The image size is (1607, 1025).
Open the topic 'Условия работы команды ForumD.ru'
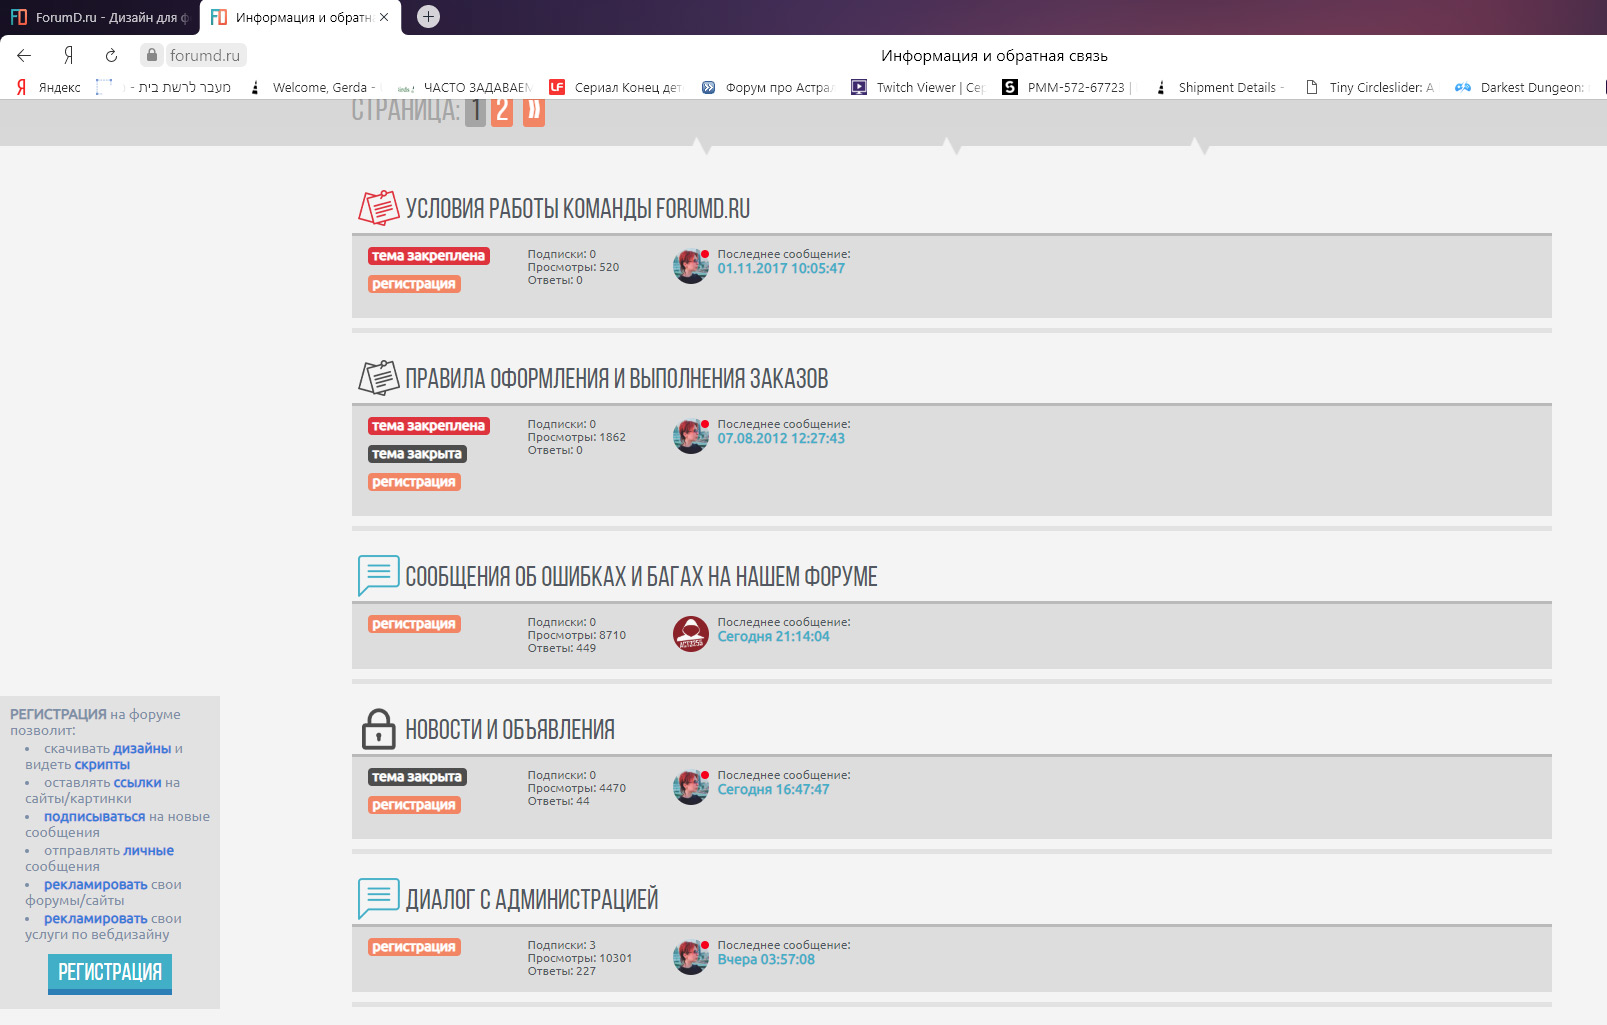pos(578,209)
